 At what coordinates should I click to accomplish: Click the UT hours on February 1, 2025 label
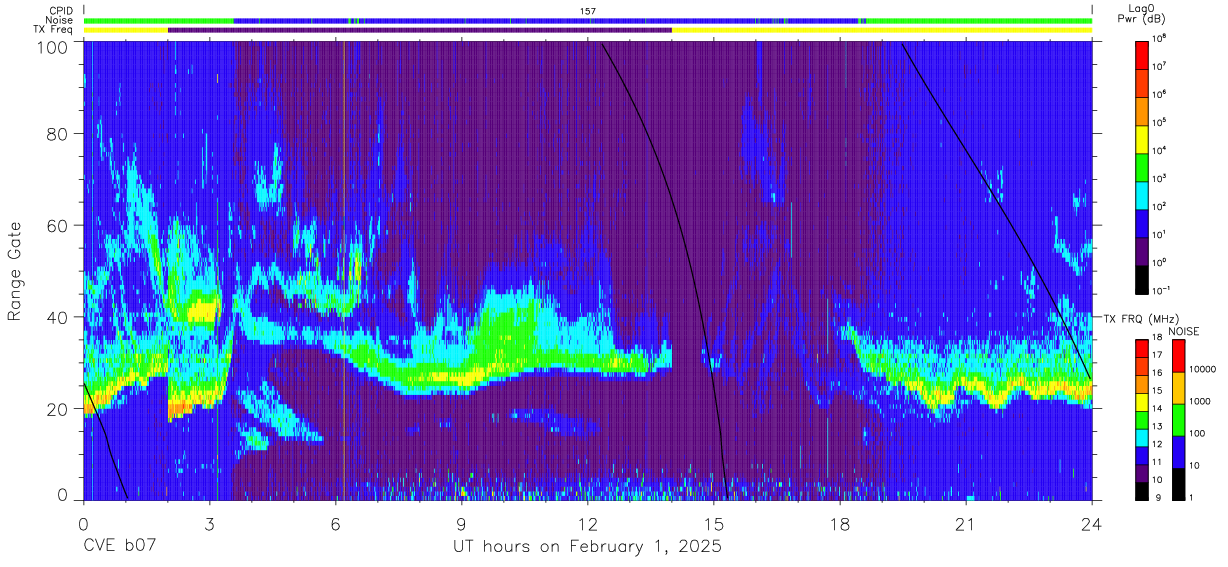tap(588, 547)
